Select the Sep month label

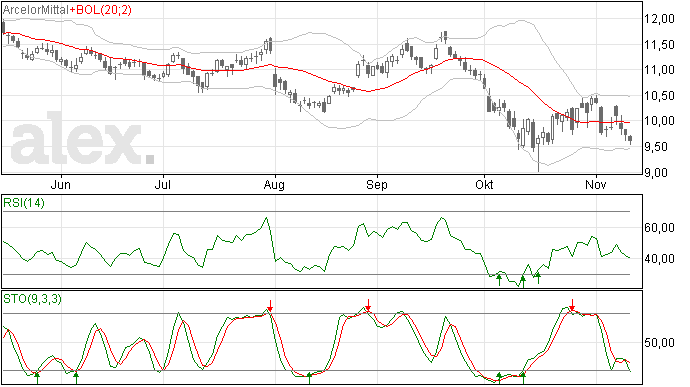point(377,184)
